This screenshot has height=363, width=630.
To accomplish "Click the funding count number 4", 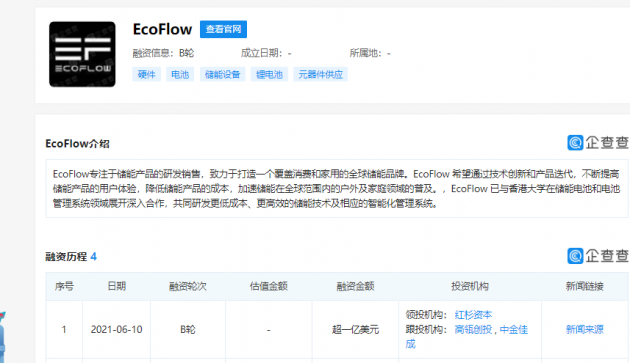I will [94, 256].
